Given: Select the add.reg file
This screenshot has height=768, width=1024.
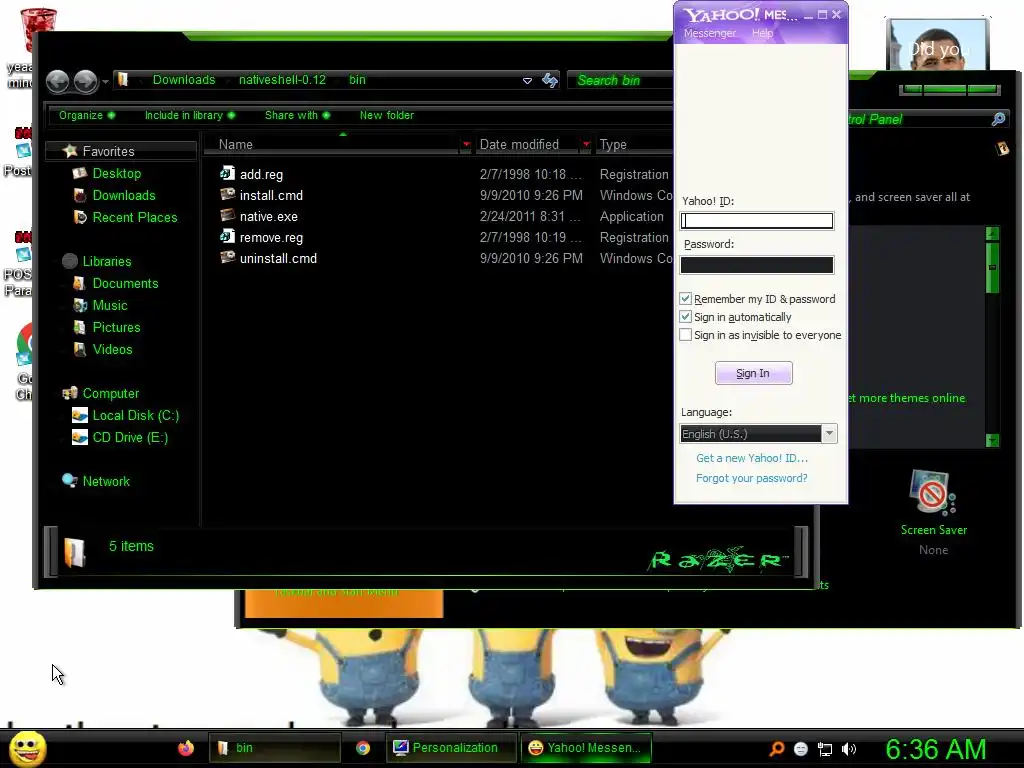Looking at the screenshot, I should [x=261, y=174].
